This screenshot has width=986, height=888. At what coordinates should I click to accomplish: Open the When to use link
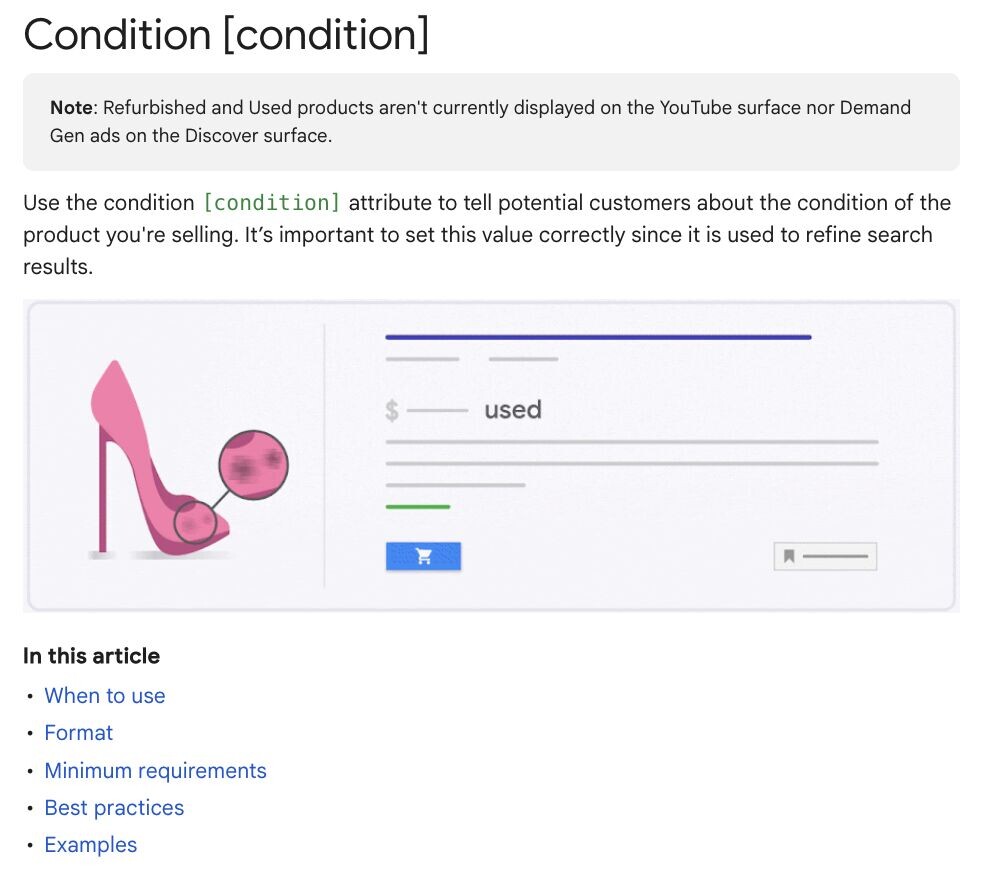[105, 696]
